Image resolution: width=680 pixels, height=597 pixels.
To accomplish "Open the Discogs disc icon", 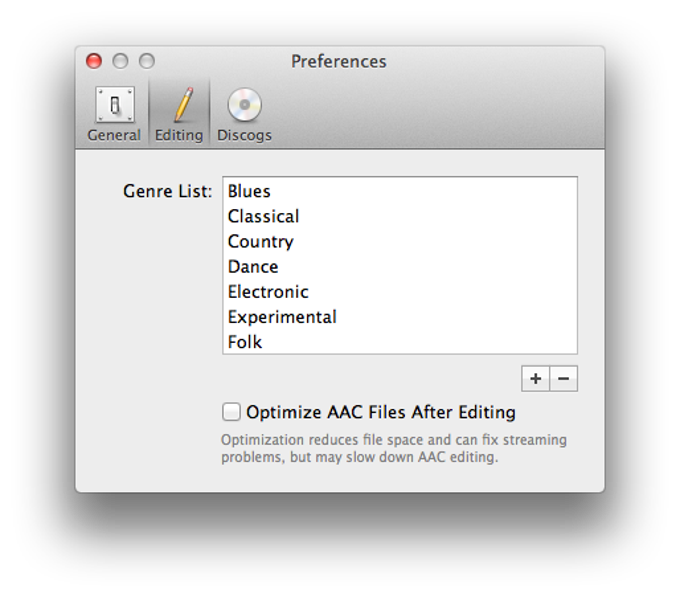I will point(245,104).
